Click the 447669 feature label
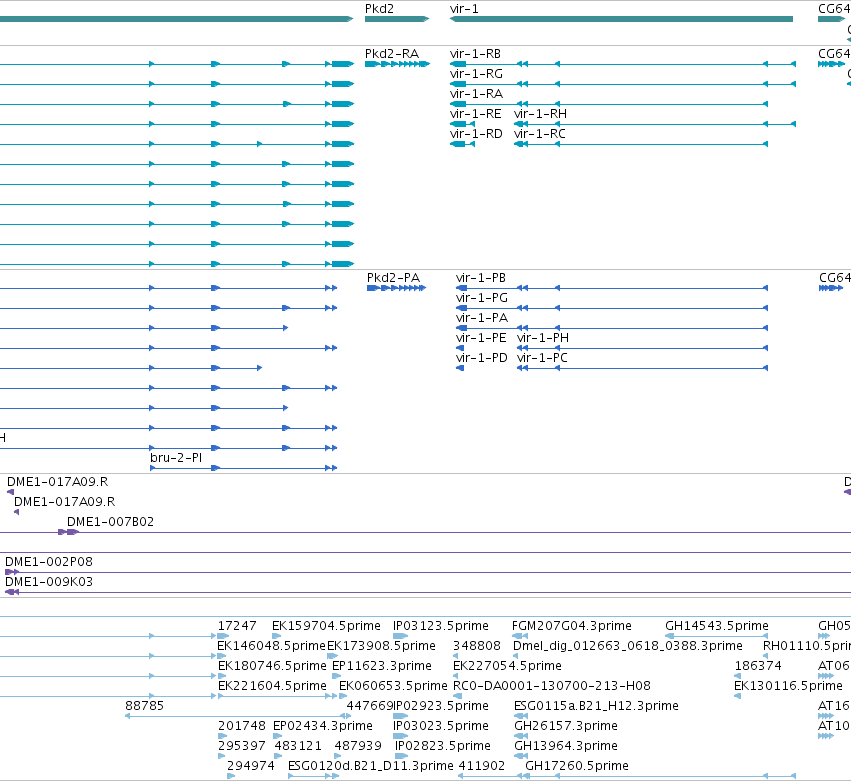Viewport: 851px width, 781px height. 370,706
